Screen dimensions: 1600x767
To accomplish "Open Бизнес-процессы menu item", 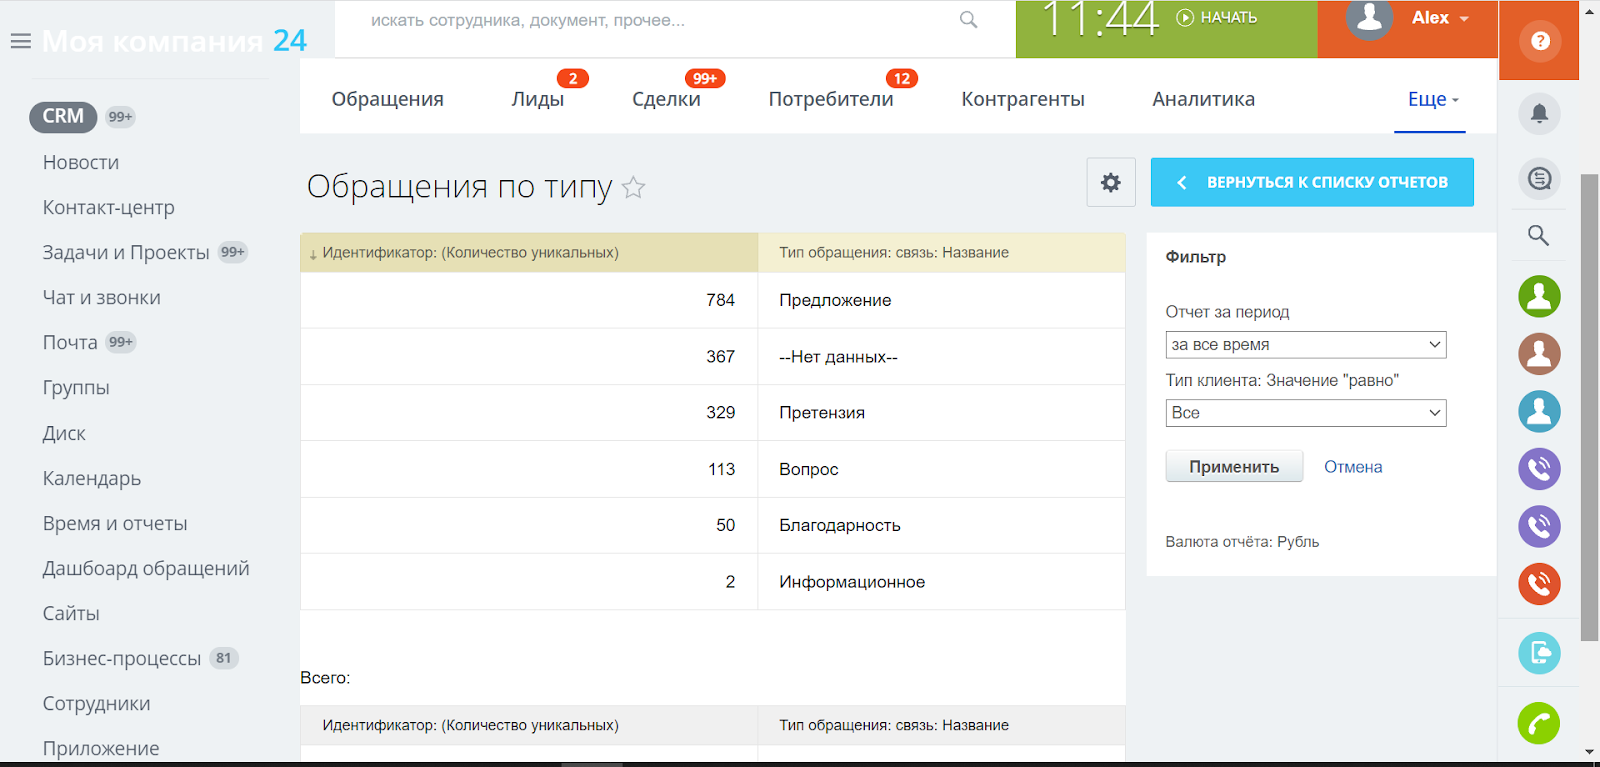I will pyautogui.click(x=122, y=658).
